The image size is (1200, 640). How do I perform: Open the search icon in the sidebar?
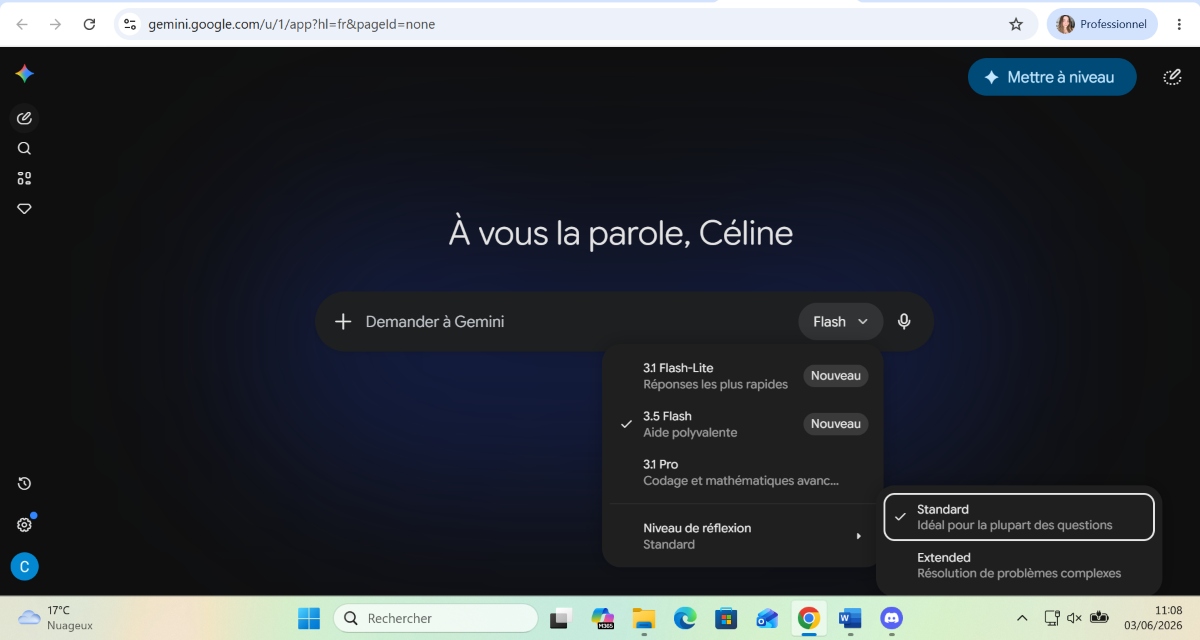25,148
